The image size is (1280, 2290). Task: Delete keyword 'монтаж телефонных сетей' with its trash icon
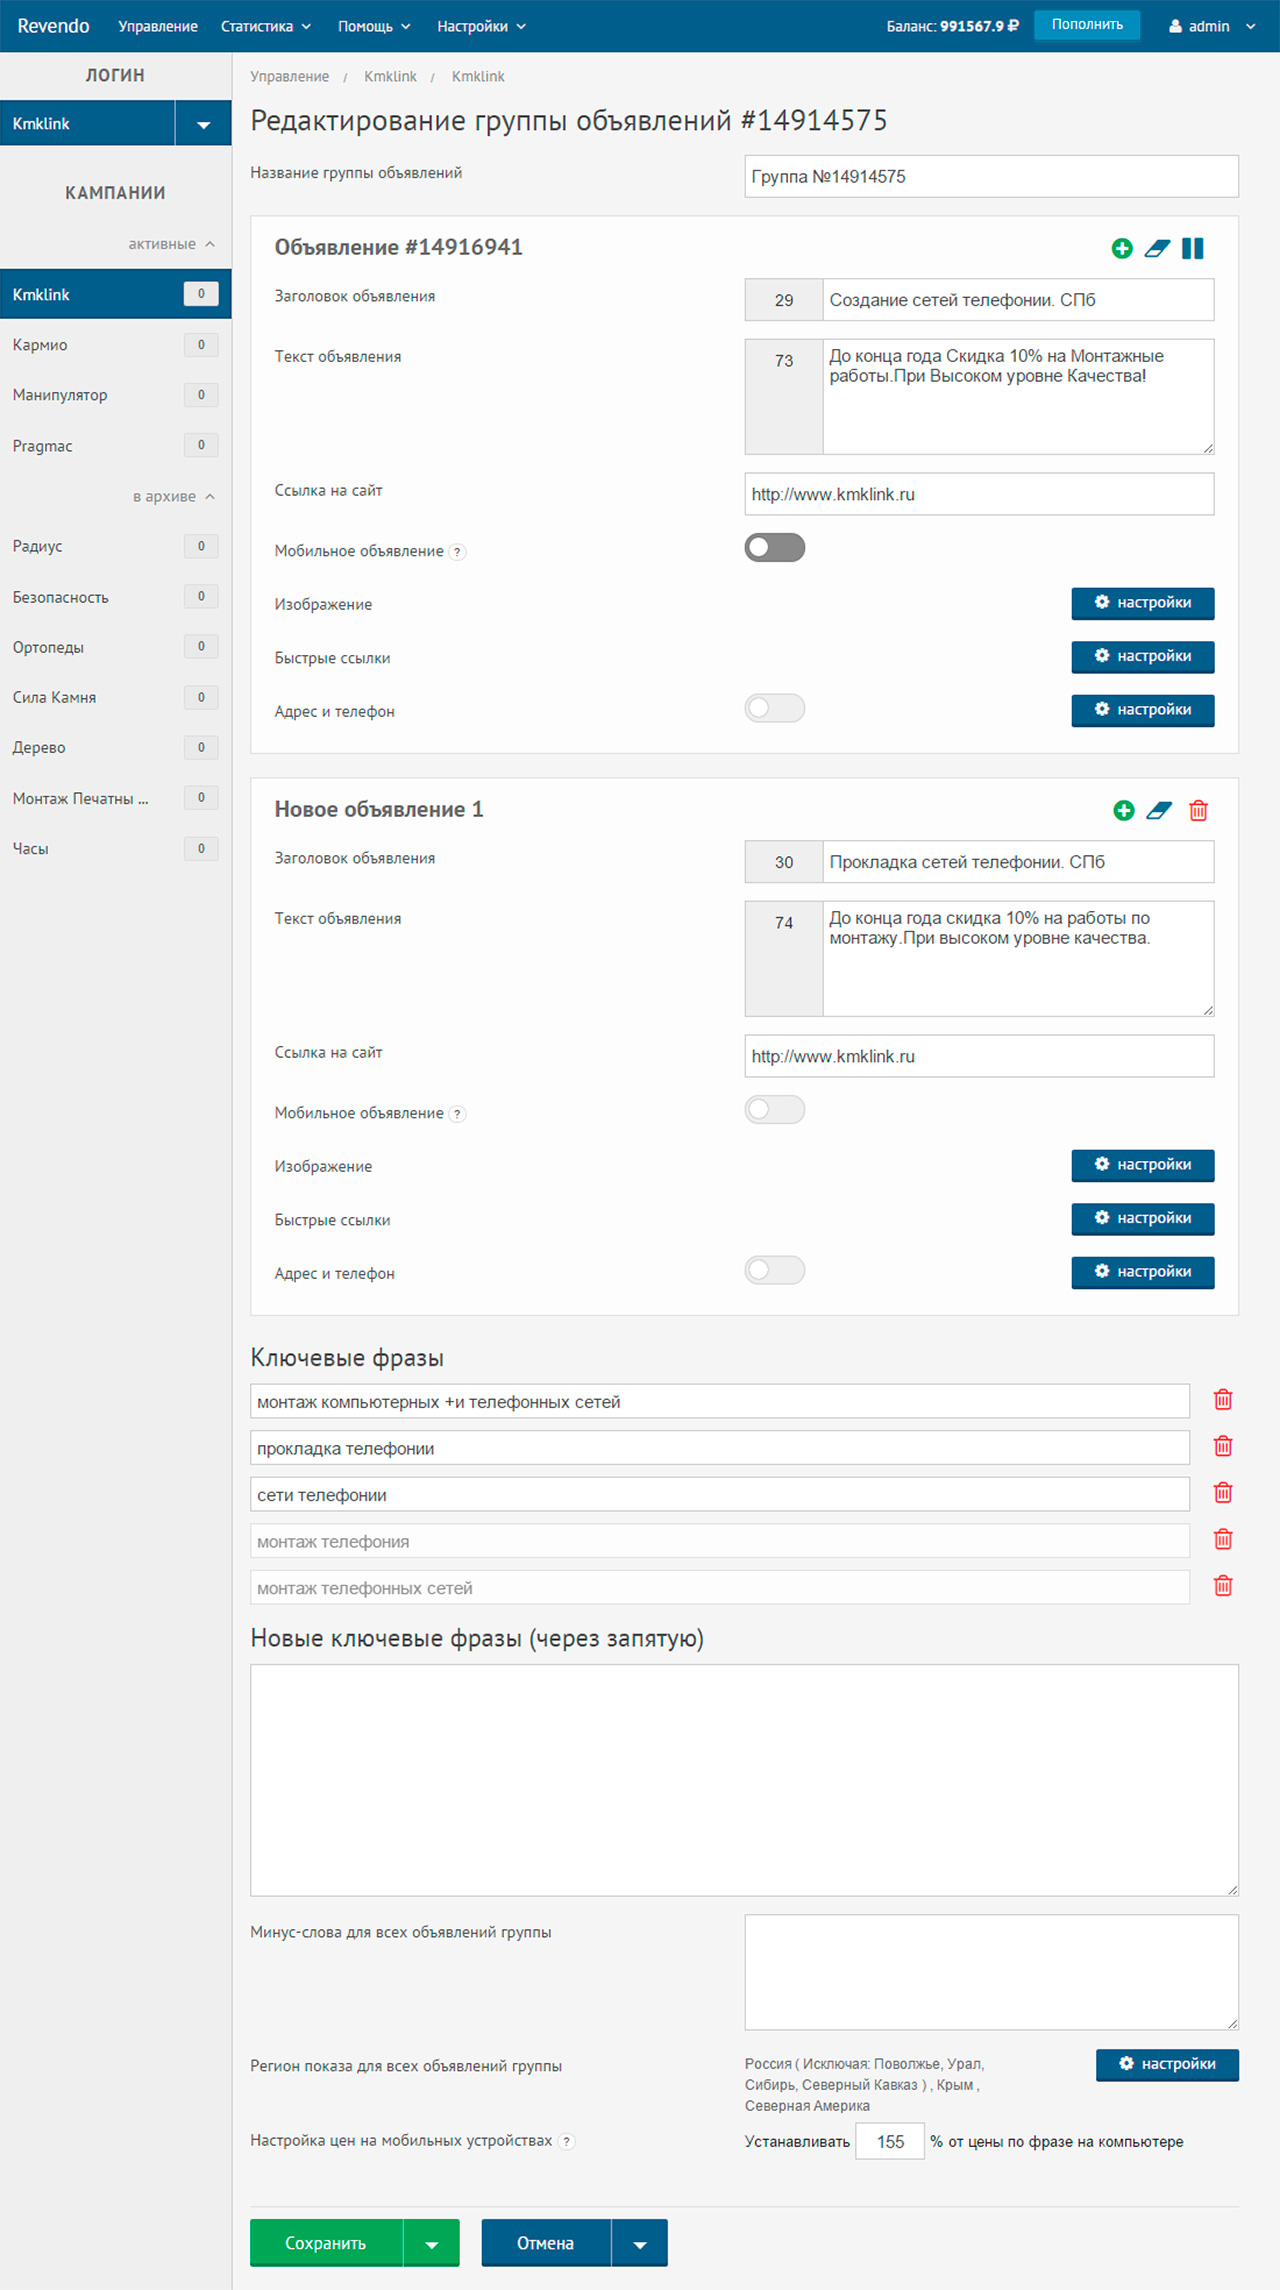click(1223, 1586)
